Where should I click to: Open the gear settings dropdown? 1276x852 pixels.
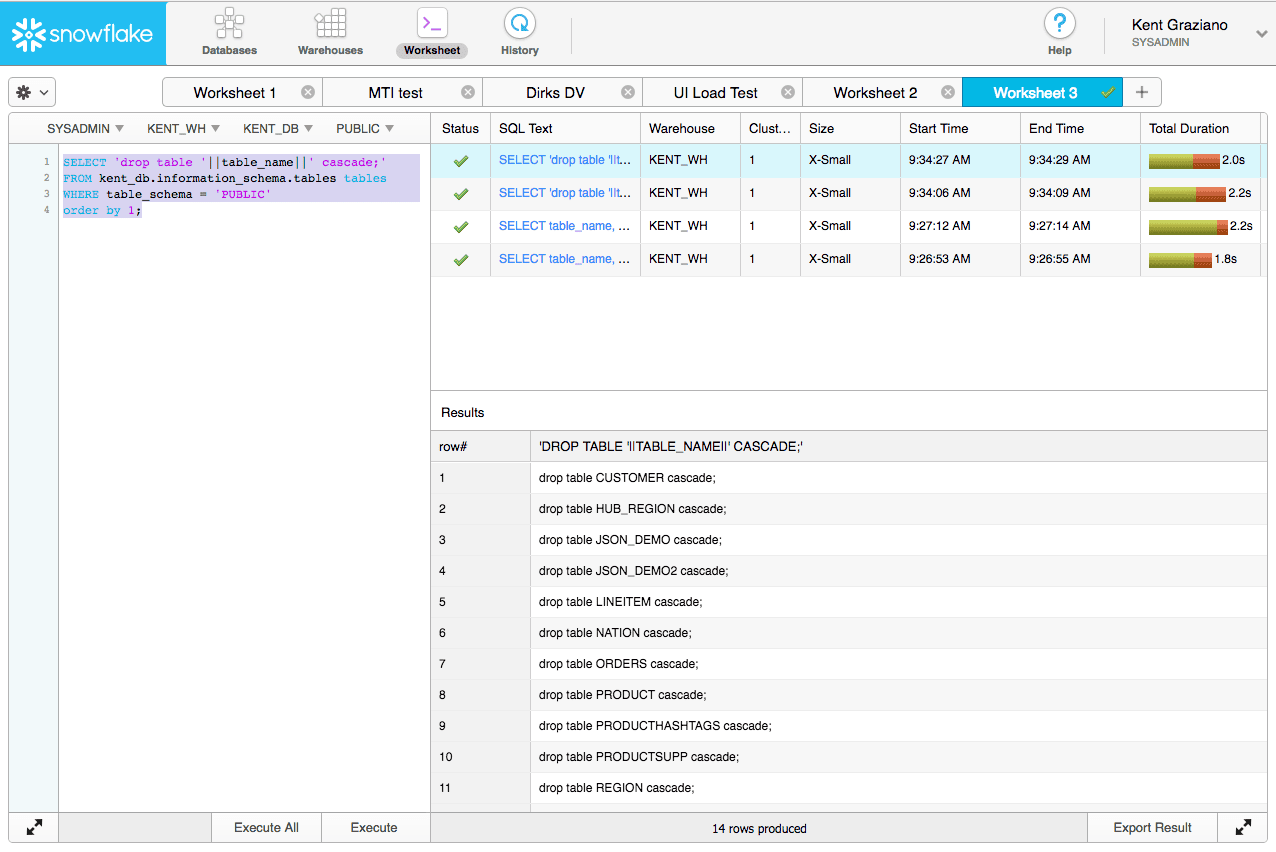32,93
